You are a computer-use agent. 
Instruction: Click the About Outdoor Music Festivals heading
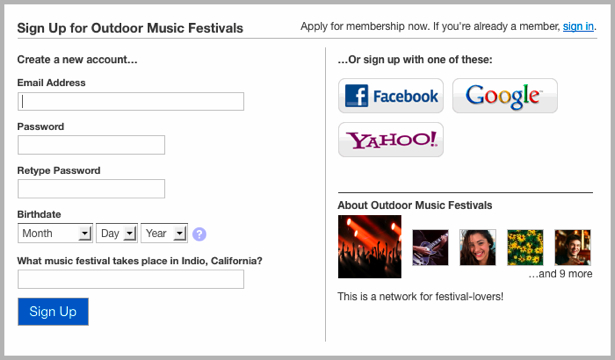click(x=415, y=205)
